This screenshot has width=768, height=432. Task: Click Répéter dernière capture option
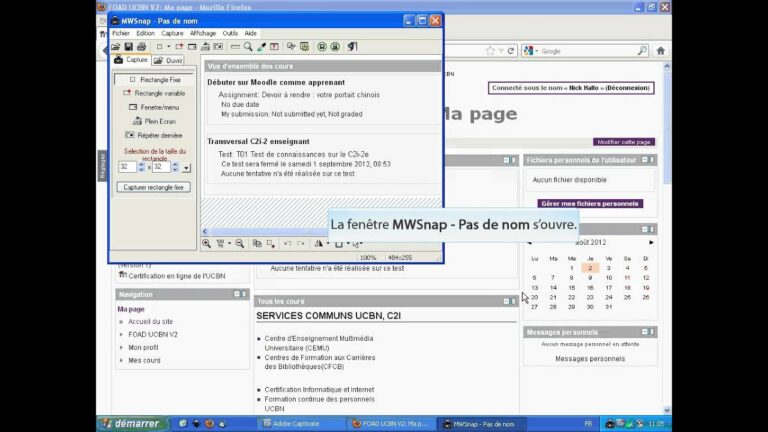[x=154, y=135]
